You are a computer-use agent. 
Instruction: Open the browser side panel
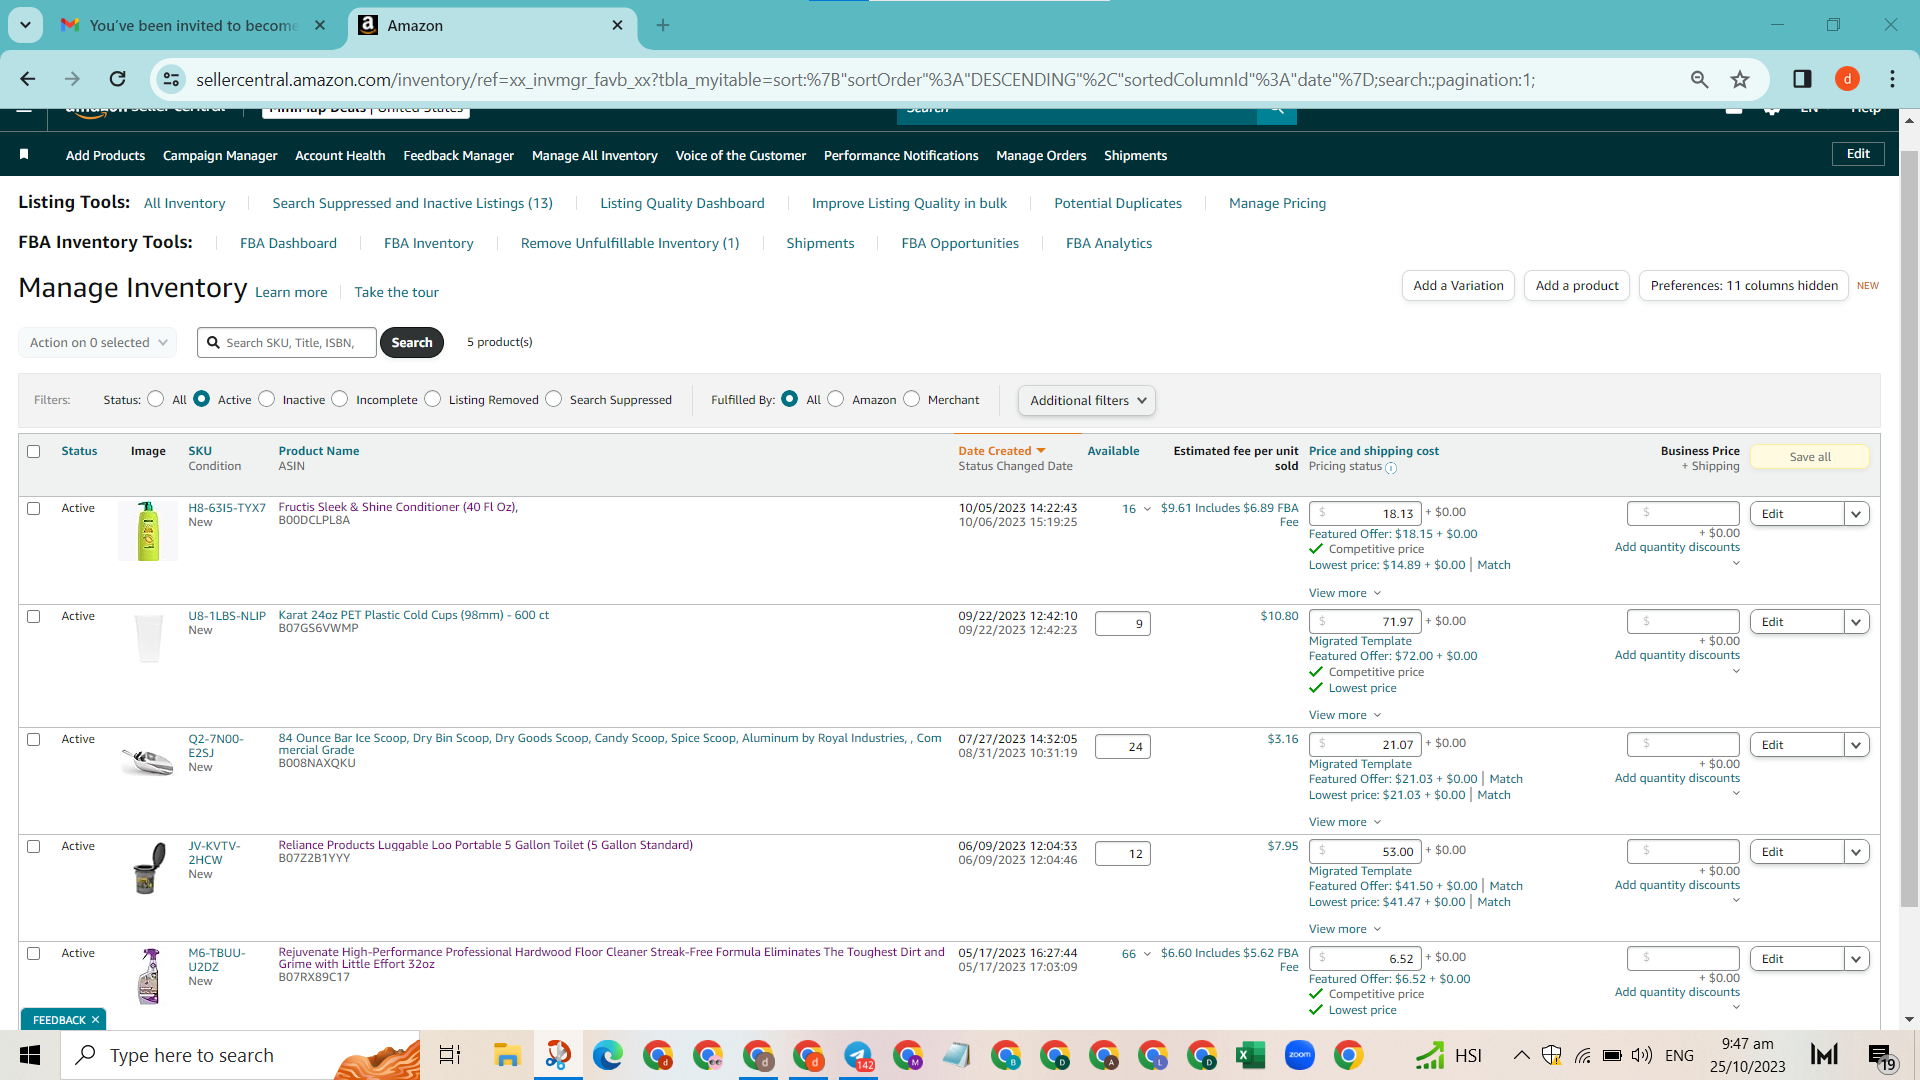pyautogui.click(x=1802, y=79)
